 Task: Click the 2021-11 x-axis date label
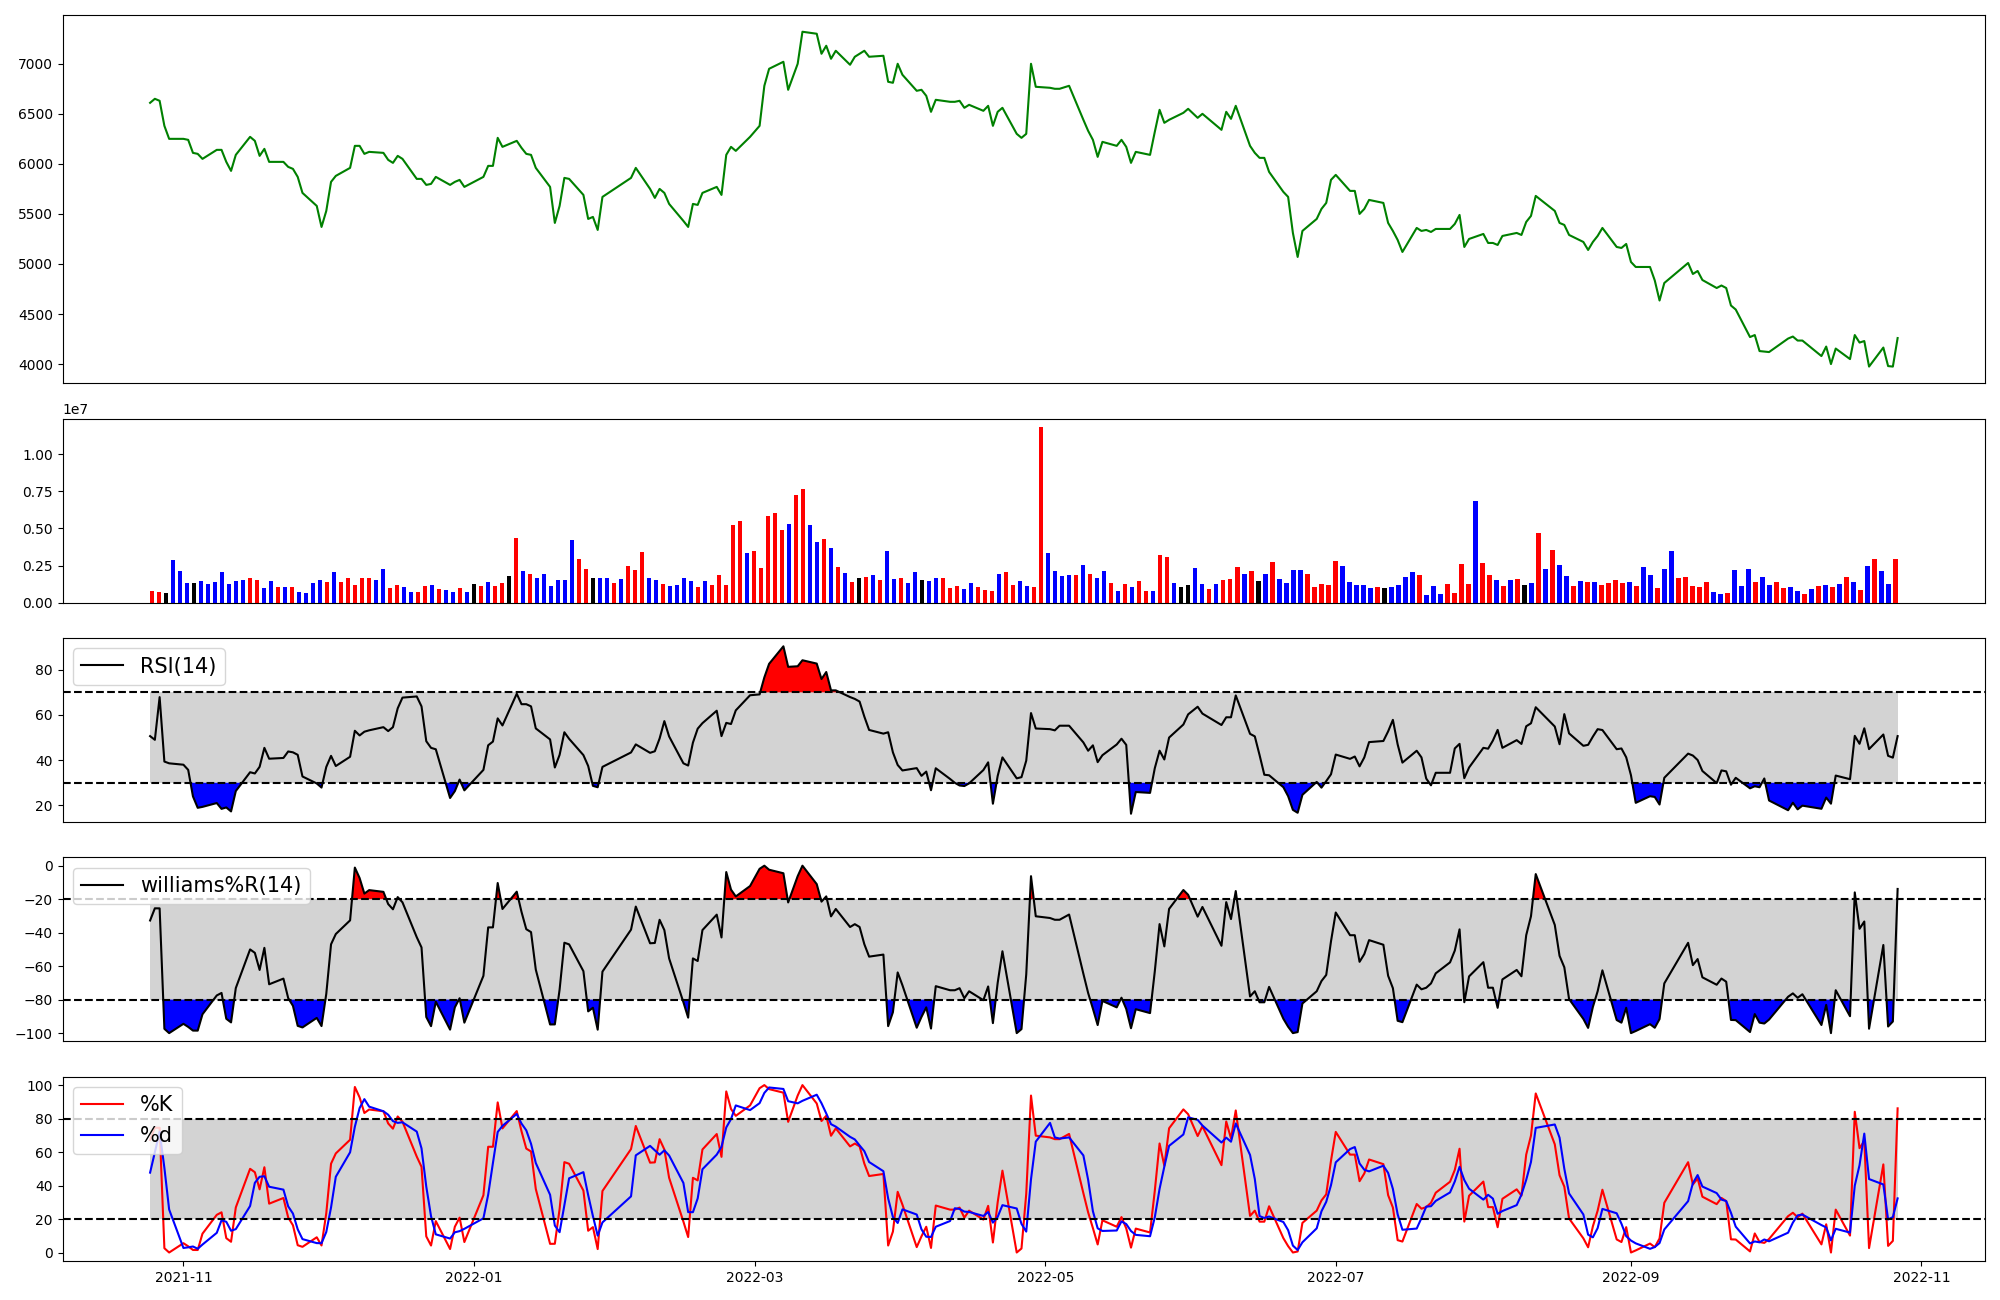(184, 1277)
